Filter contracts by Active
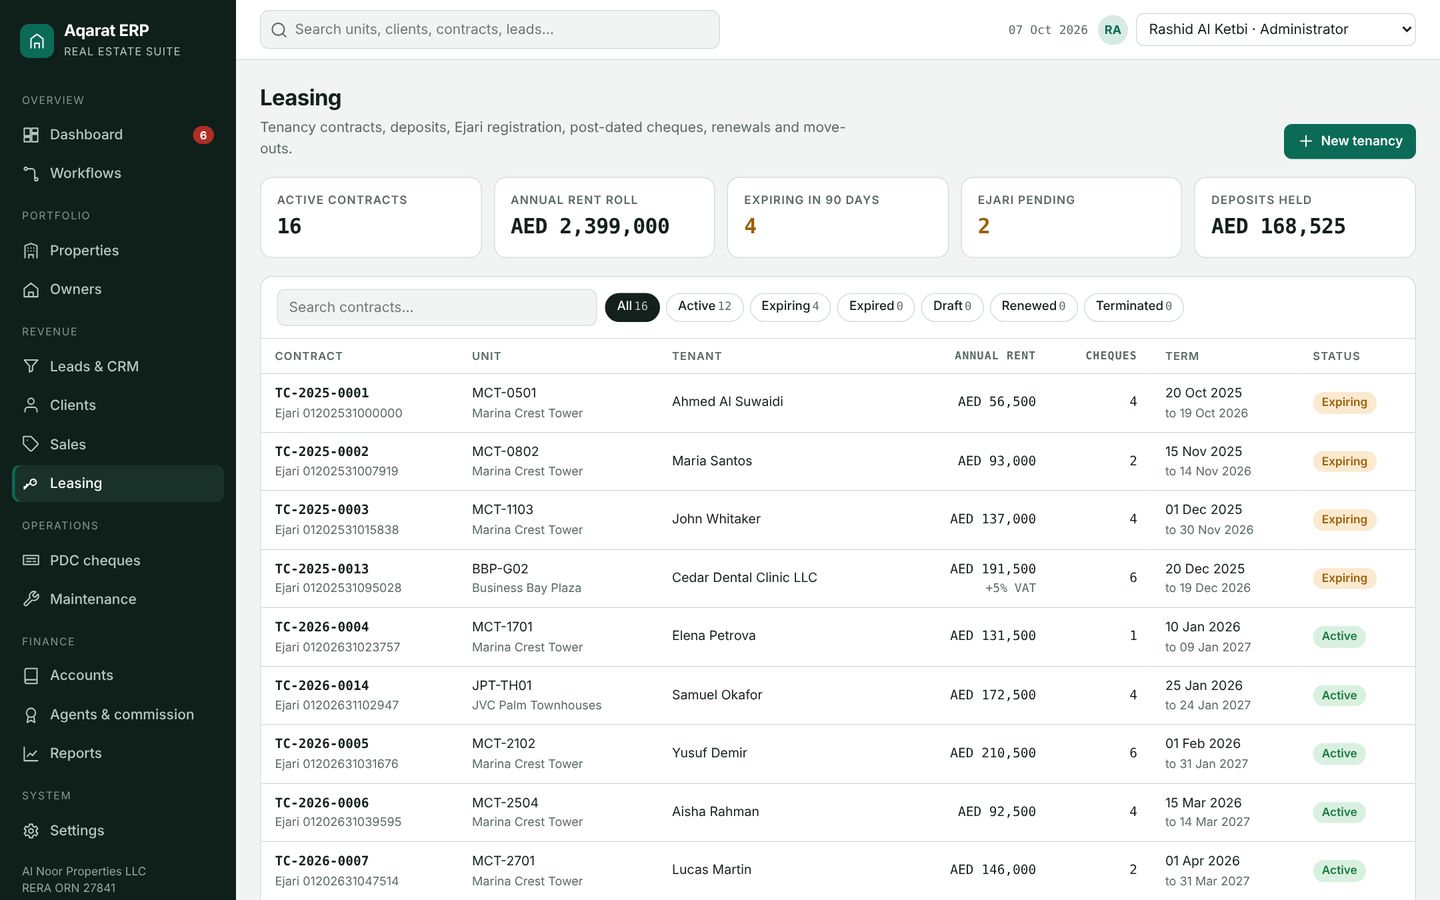1440x900 pixels. tap(705, 307)
